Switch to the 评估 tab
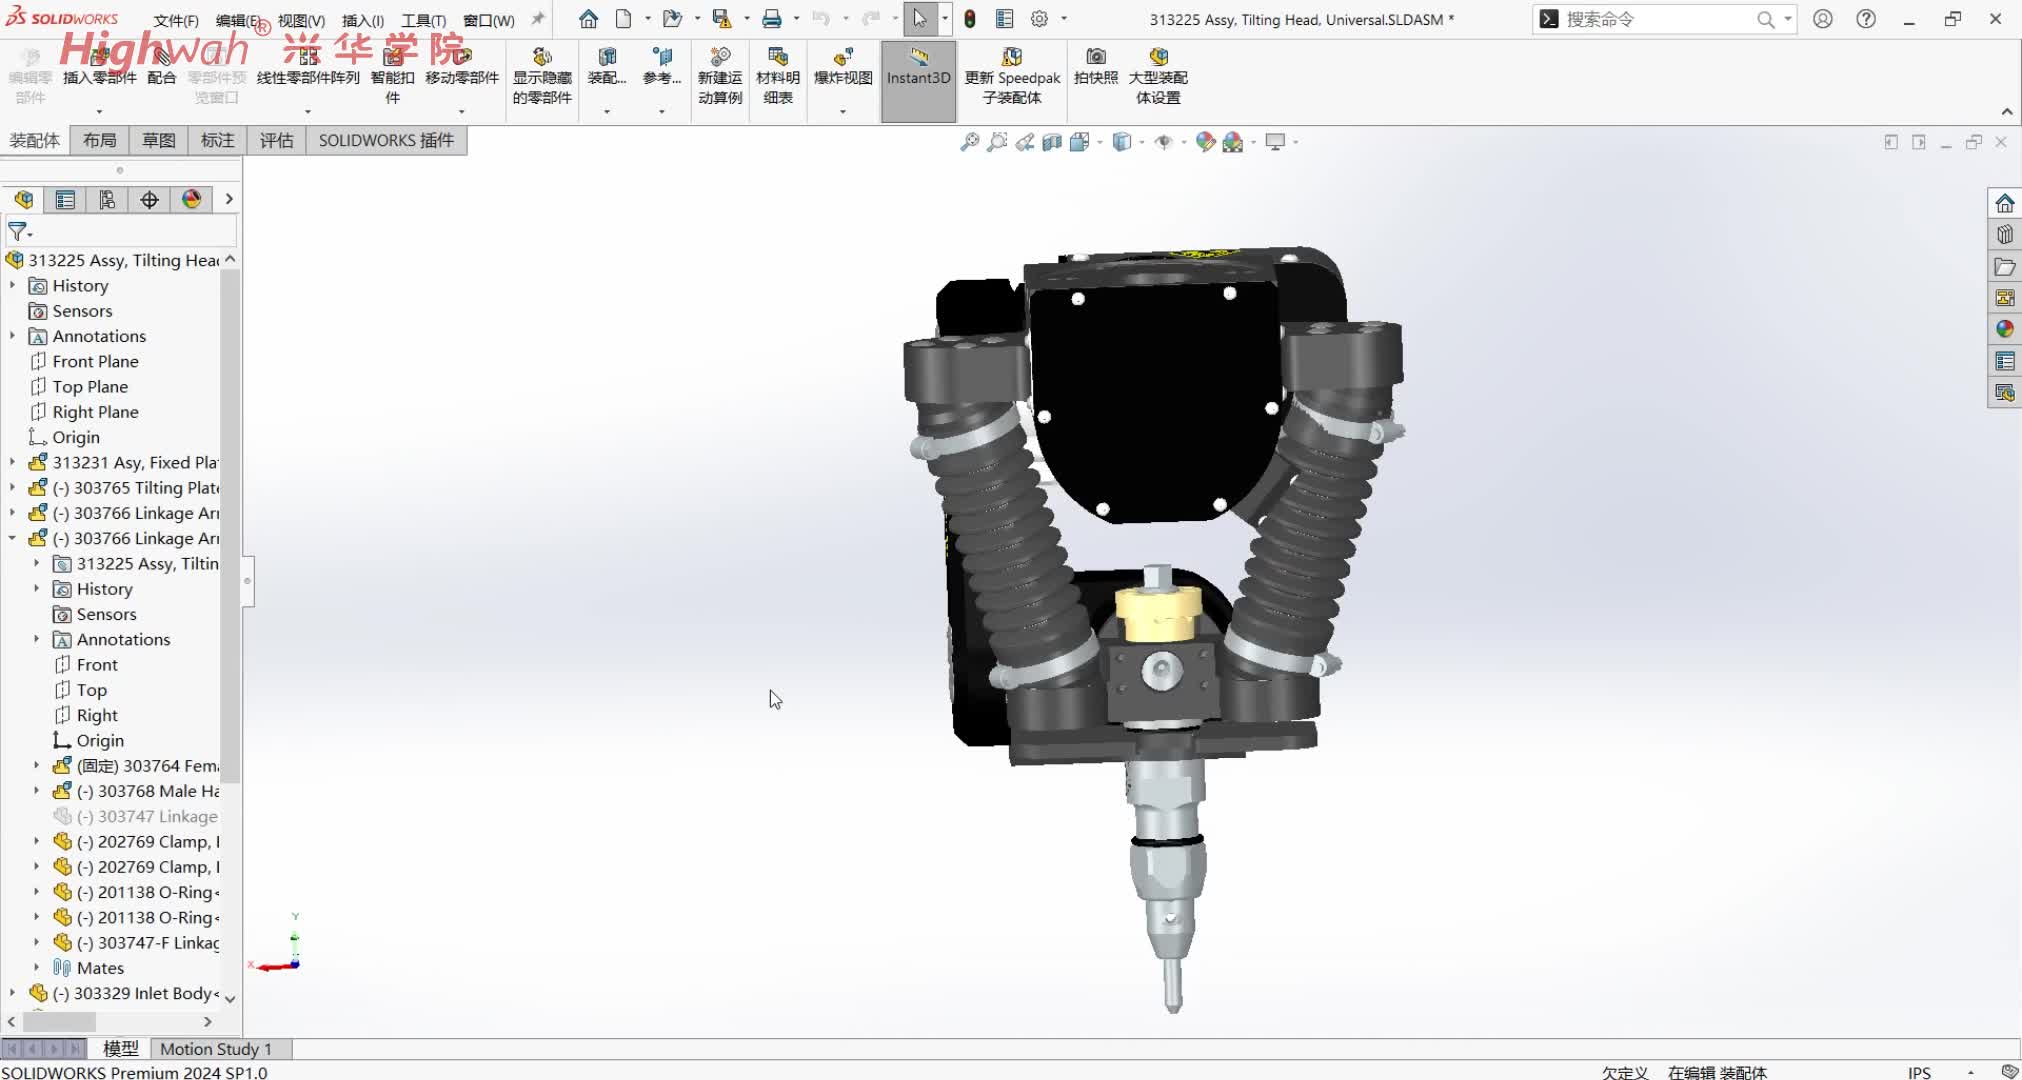Screen dimensions: 2022x1080 (x=277, y=140)
